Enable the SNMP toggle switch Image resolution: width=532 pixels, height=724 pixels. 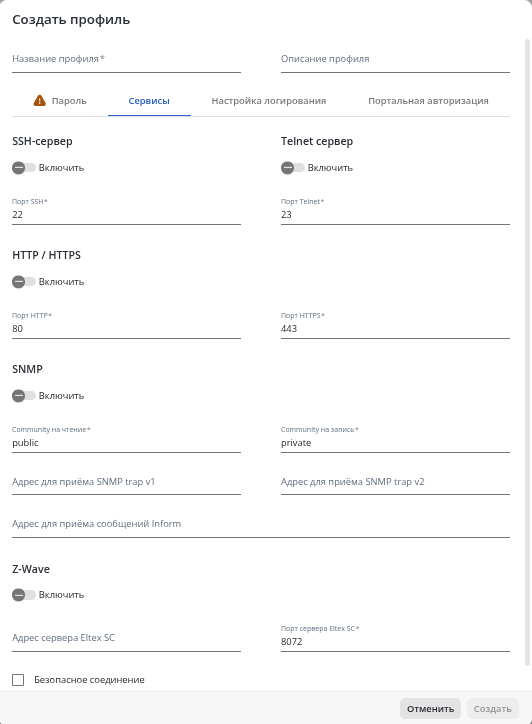click(24, 396)
